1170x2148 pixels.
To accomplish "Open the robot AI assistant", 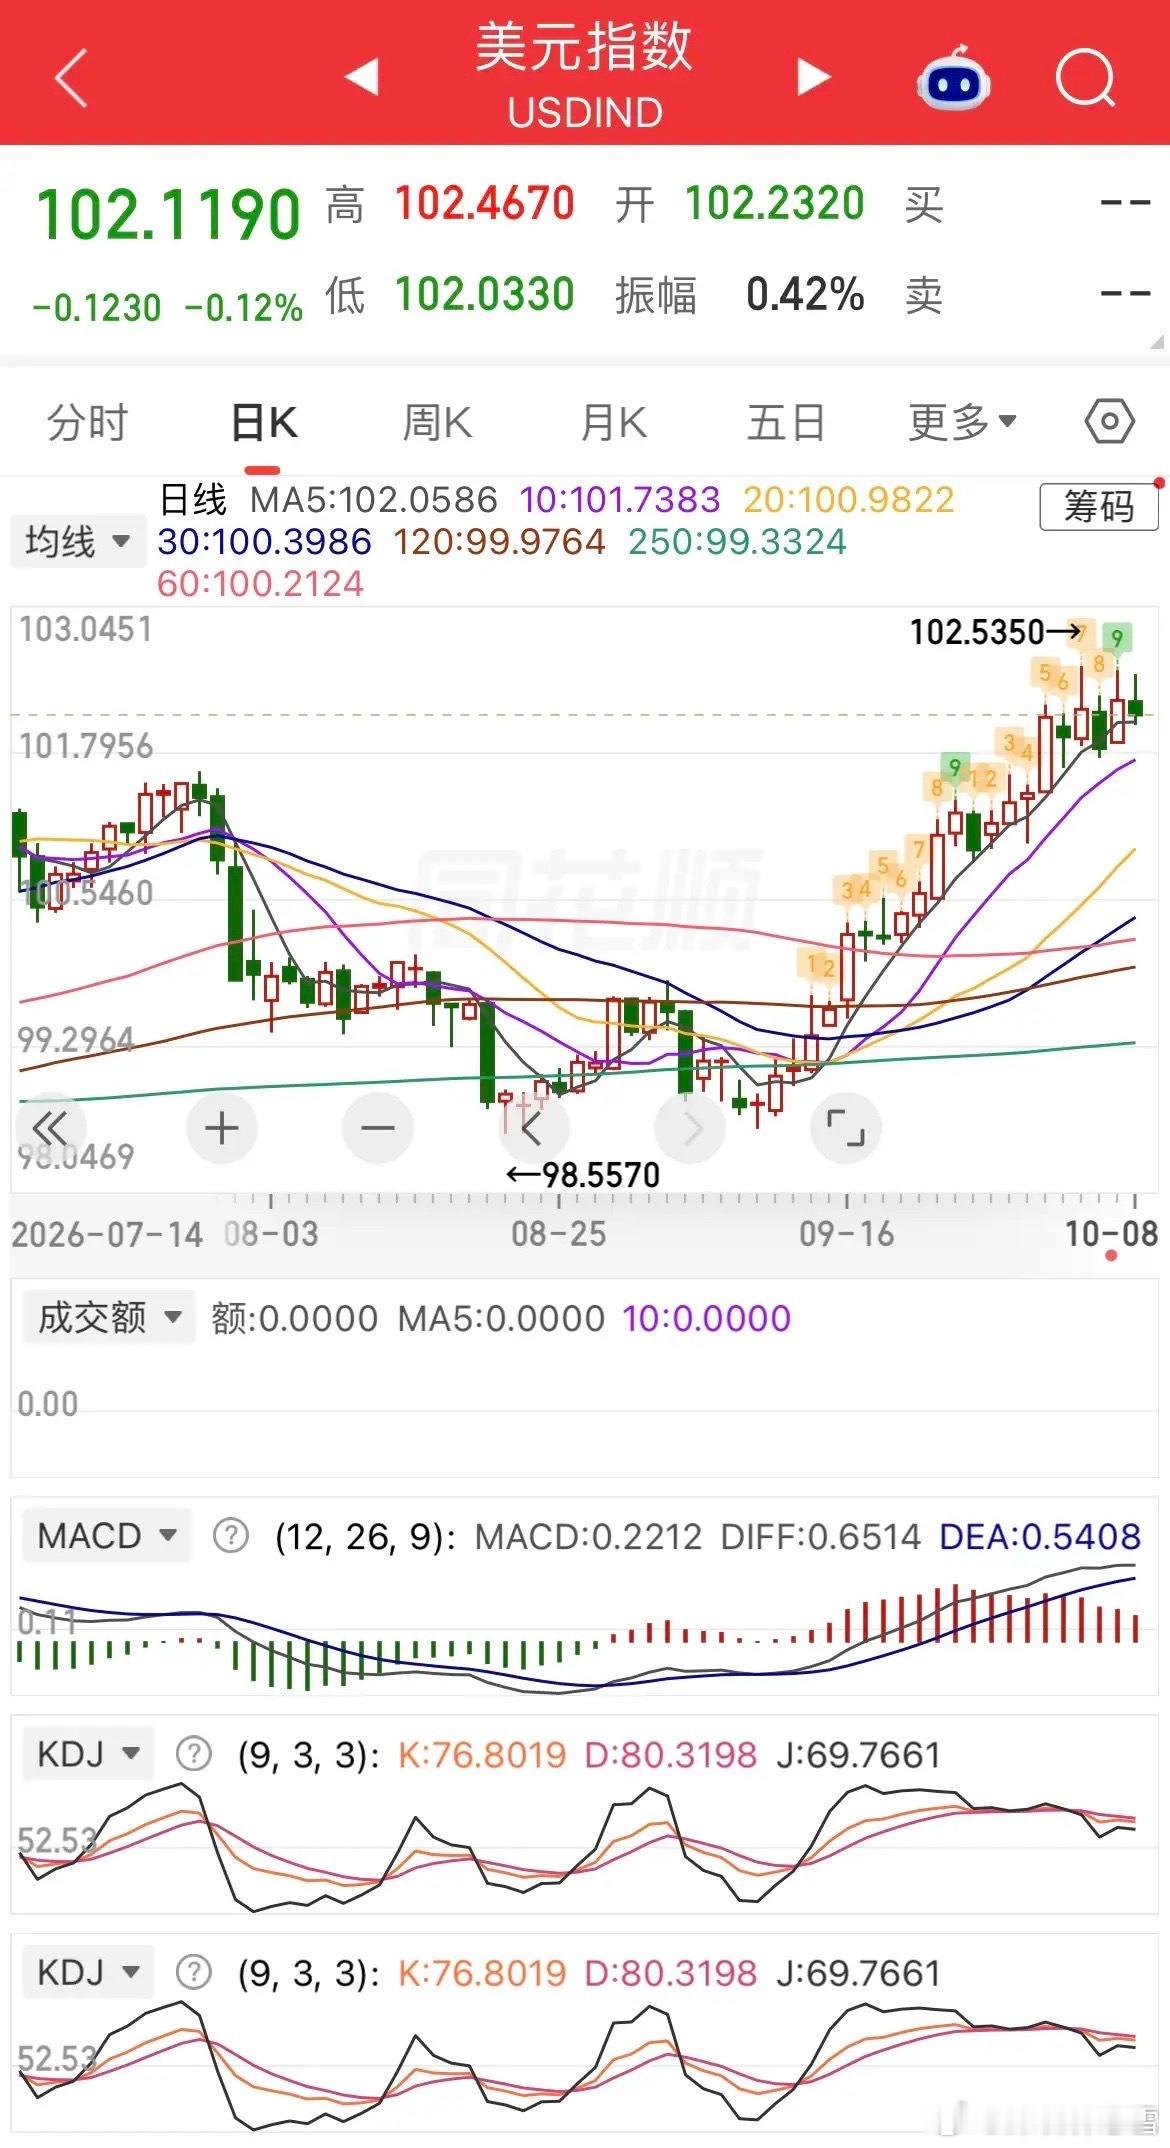I will (x=953, y=78).
